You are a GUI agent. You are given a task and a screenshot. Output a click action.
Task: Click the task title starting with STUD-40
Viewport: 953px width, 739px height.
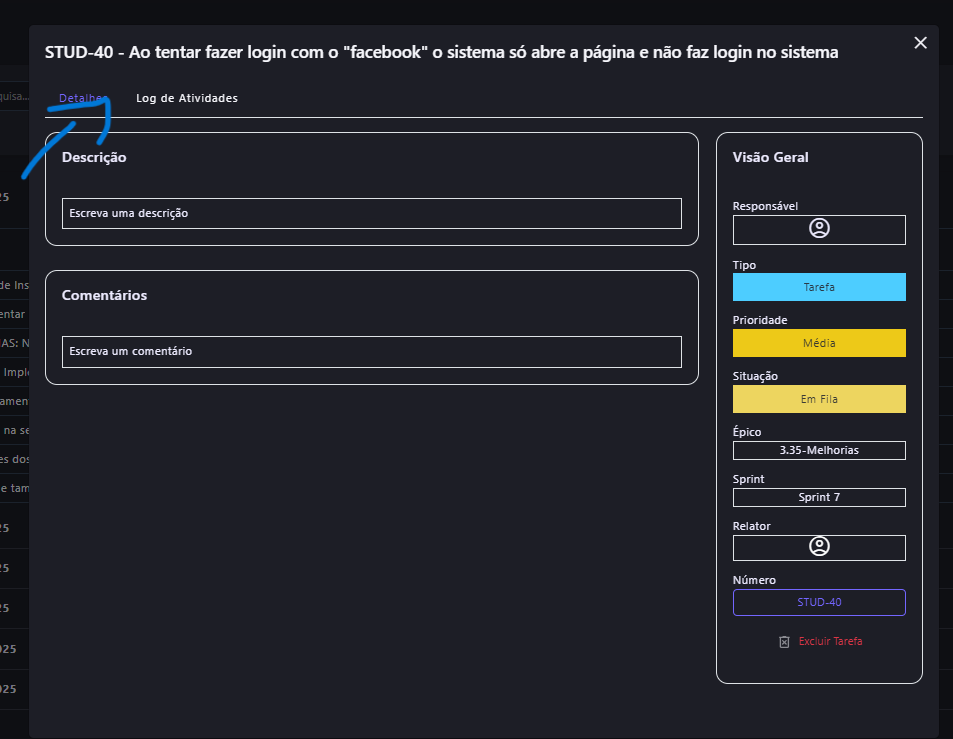coord(441,52)
